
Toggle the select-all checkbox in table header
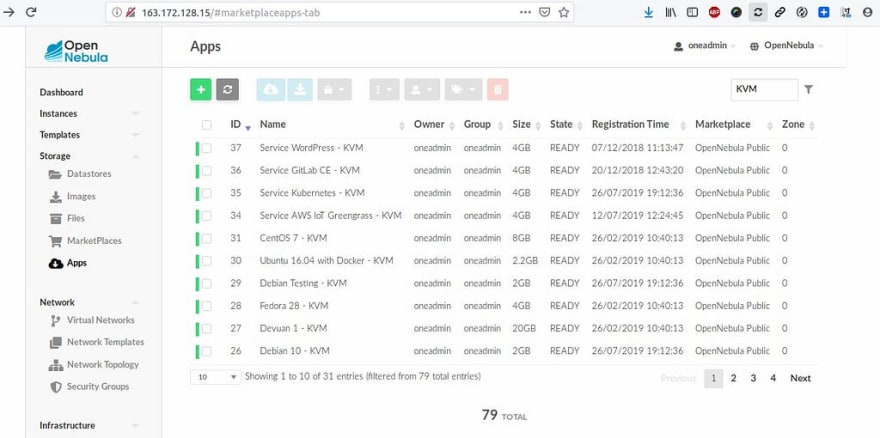207,125
